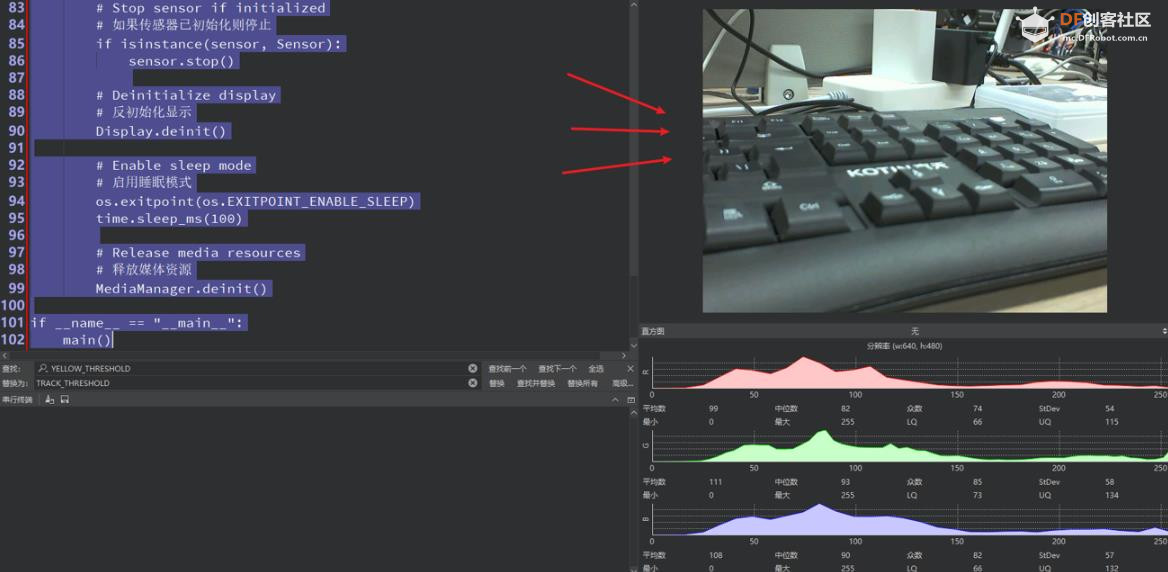Screen dimensions: 1168x572
Task: Click 查找并替换 find and replace button
Action: (x=535, y=383)
